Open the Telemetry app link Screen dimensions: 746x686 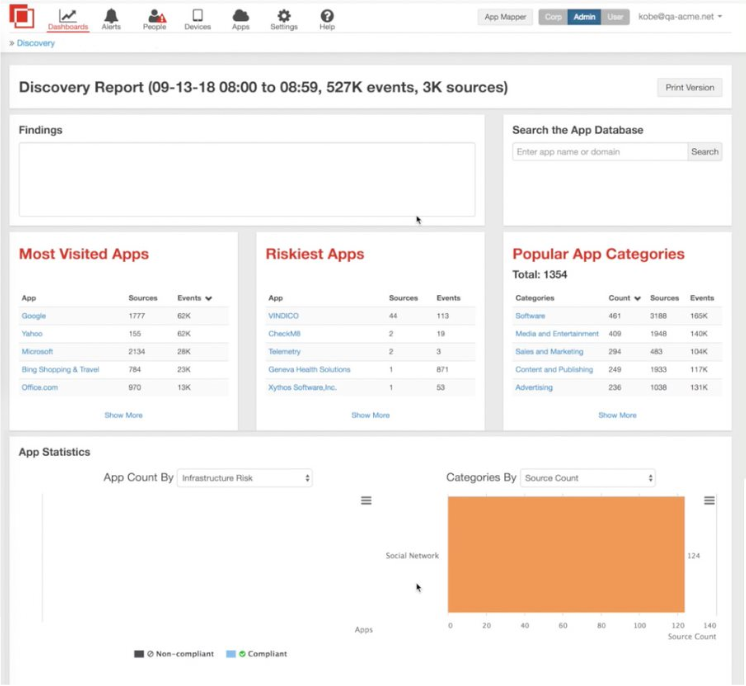(284, 352)
